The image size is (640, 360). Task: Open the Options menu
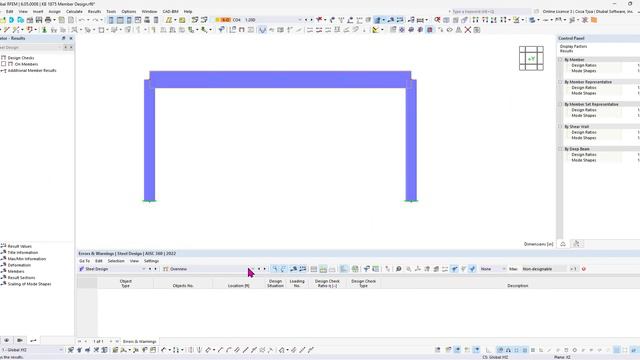click(x=129, y=11)
